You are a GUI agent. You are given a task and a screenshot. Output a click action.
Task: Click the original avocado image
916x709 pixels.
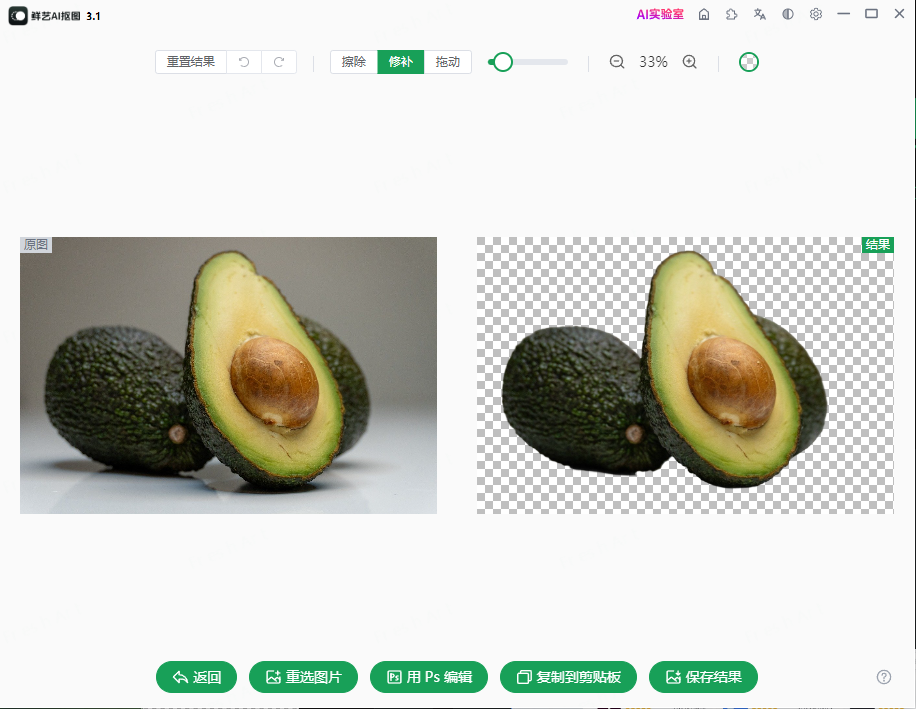click(x=228, y=376)
